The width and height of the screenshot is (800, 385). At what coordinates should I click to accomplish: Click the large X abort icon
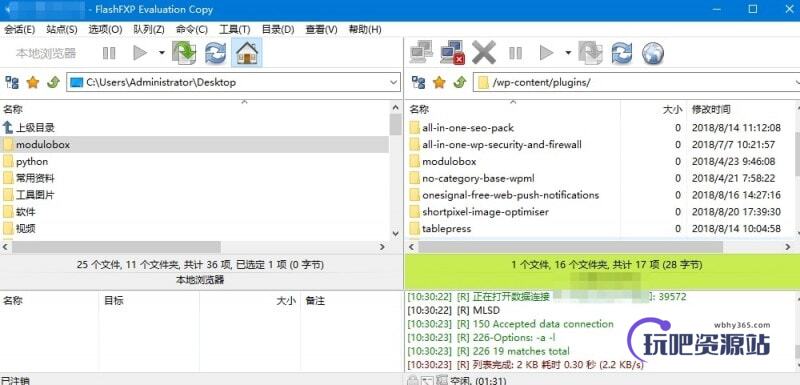click(484, 53)
